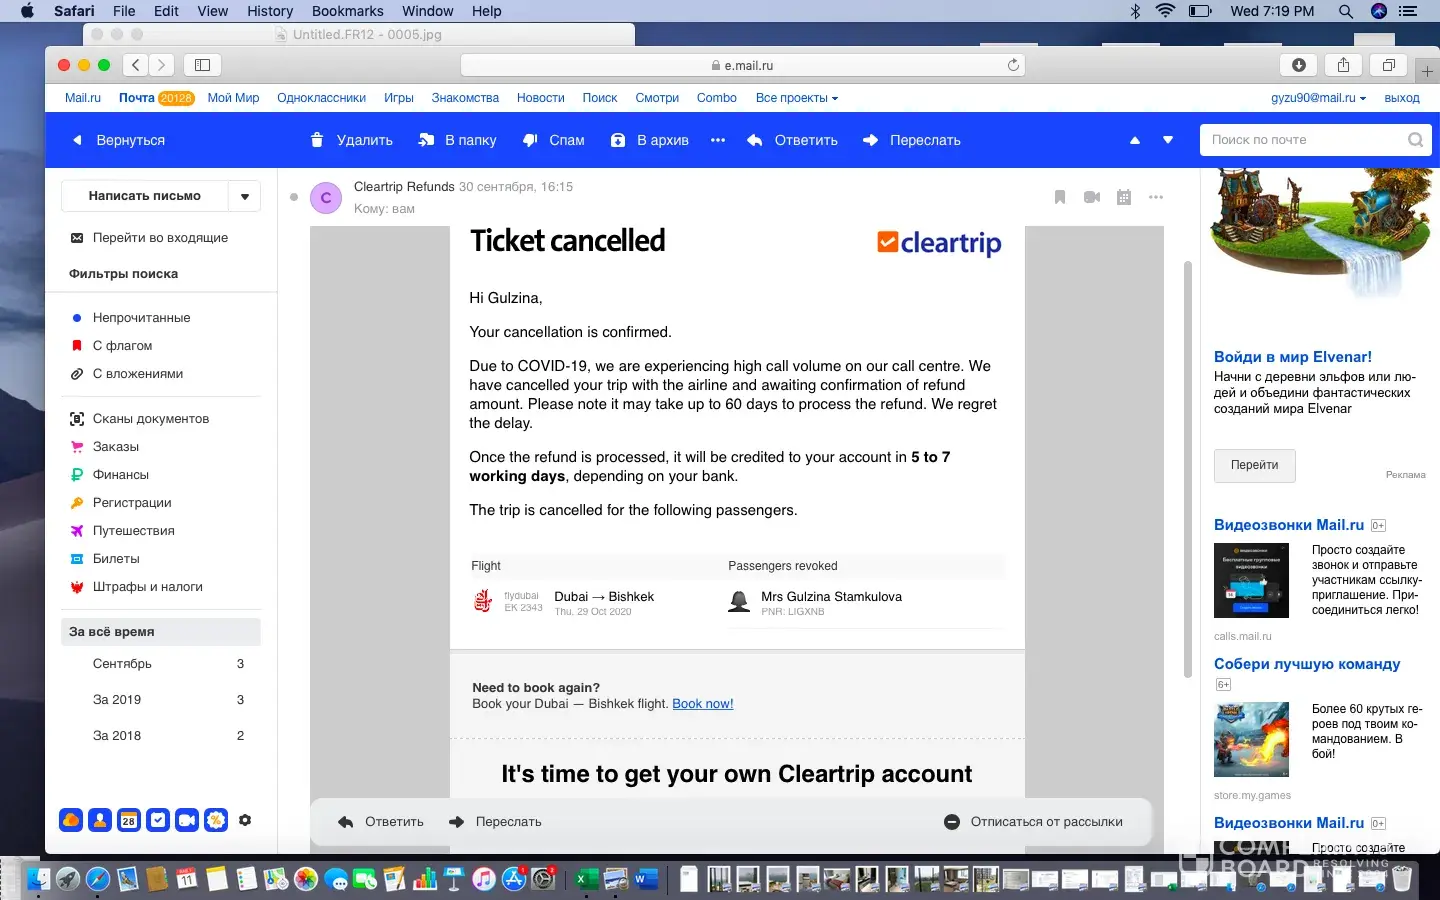Expand the compose button dropdown arrow
Image resolution: width=1440 pixels, height=900 pixels.
point(245,196)
